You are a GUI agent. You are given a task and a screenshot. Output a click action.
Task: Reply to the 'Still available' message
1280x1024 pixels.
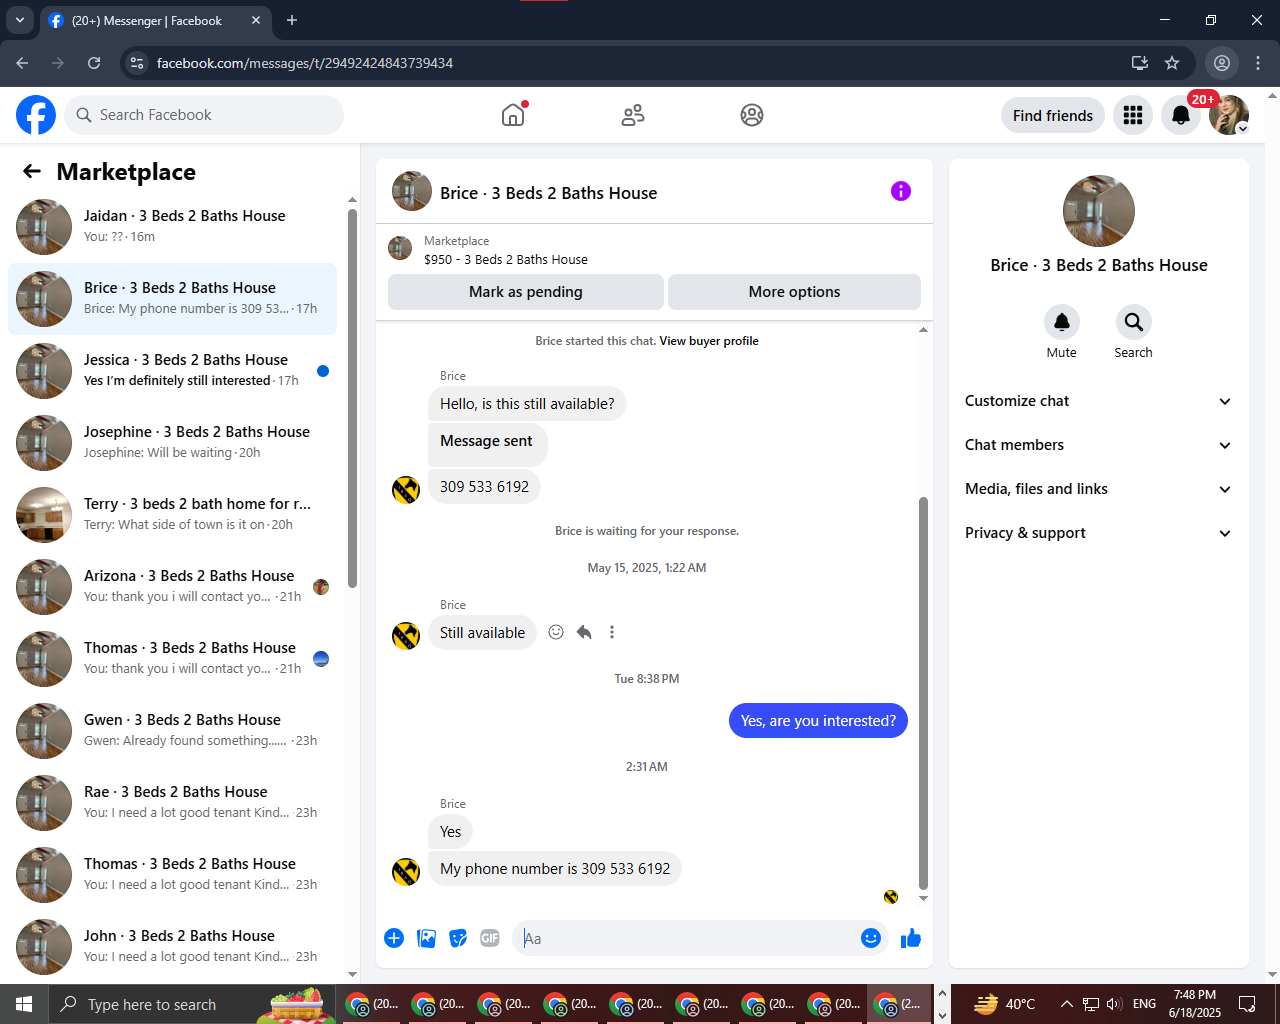pos(584,632)
